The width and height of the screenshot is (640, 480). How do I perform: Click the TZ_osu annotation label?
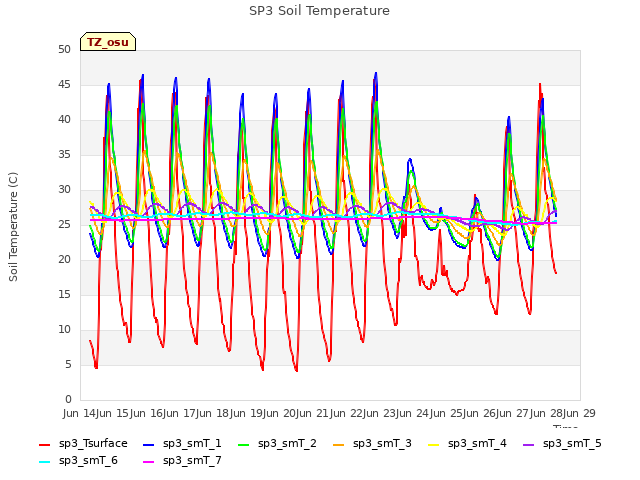[108, 42]
